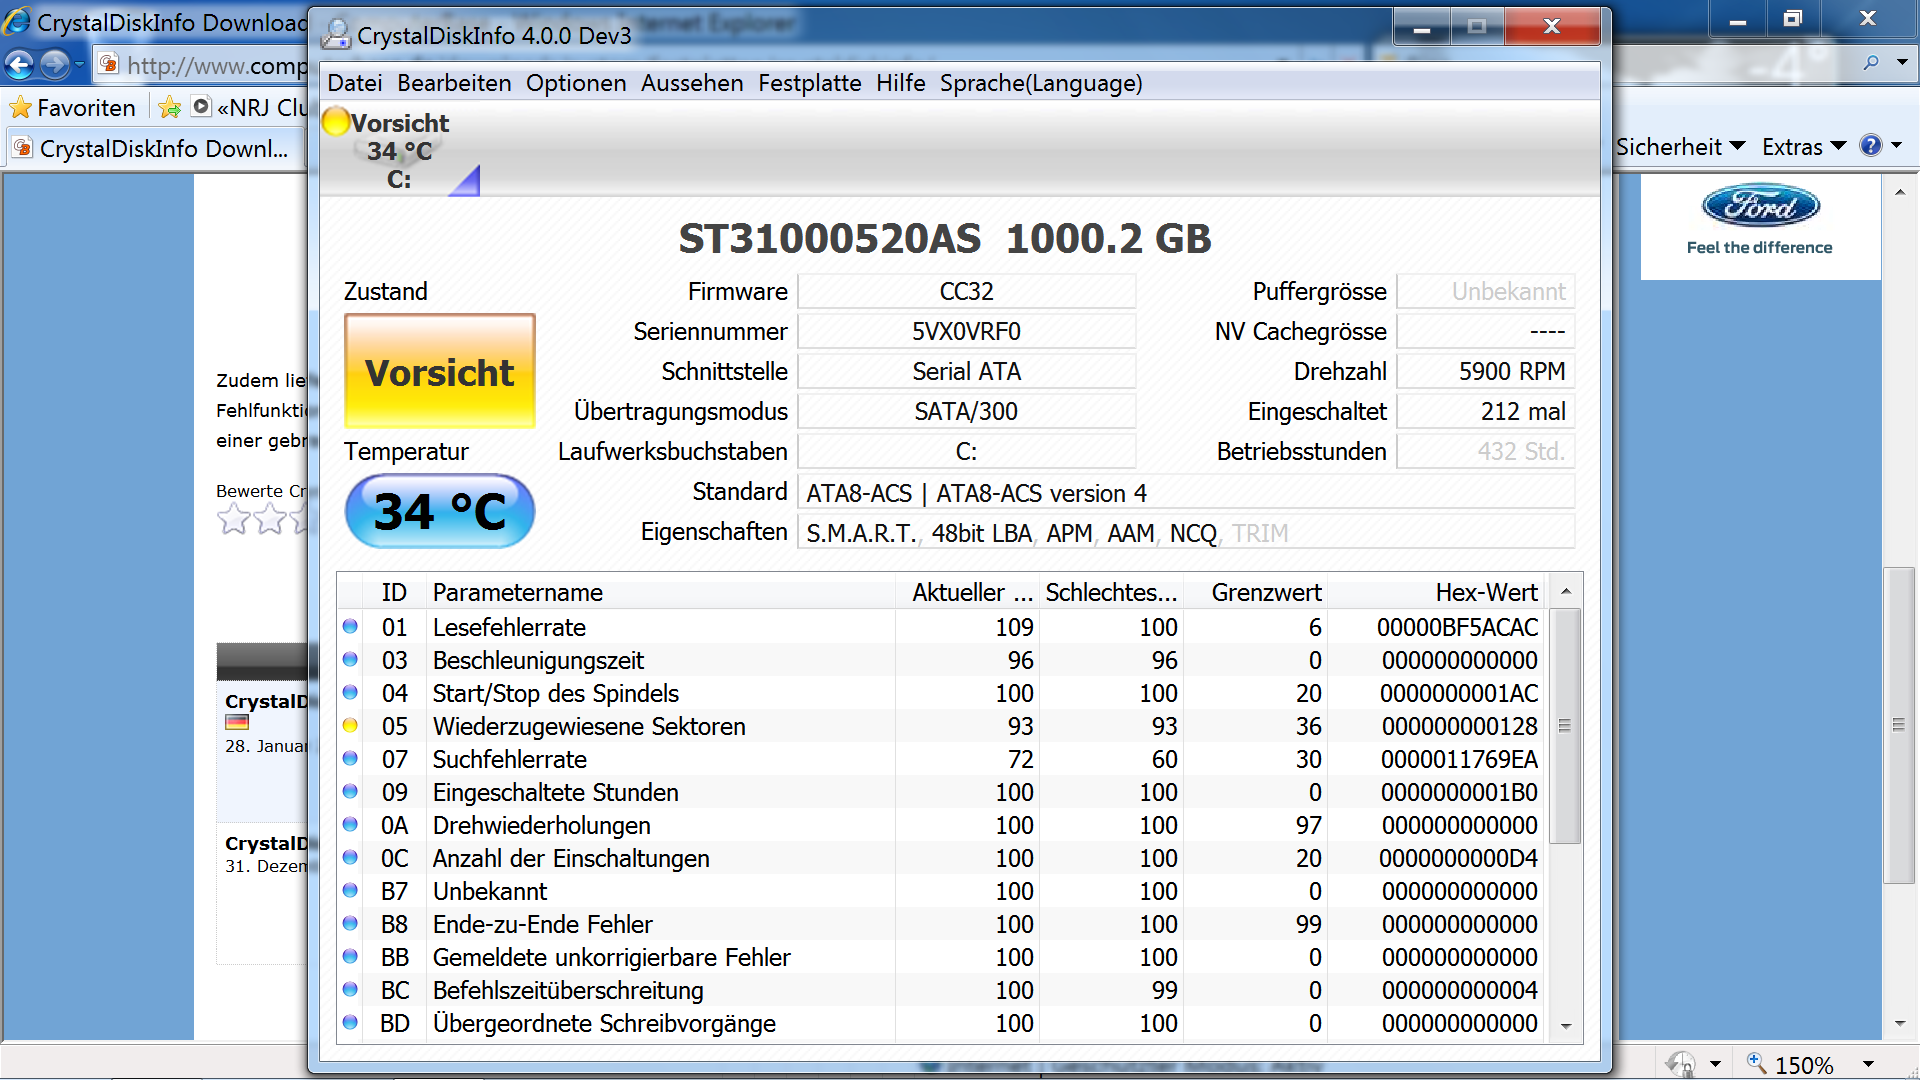This screenshot has width=1920, height=1080.
Task: Click the Grenzwert column header
Action: [1256, 593]
